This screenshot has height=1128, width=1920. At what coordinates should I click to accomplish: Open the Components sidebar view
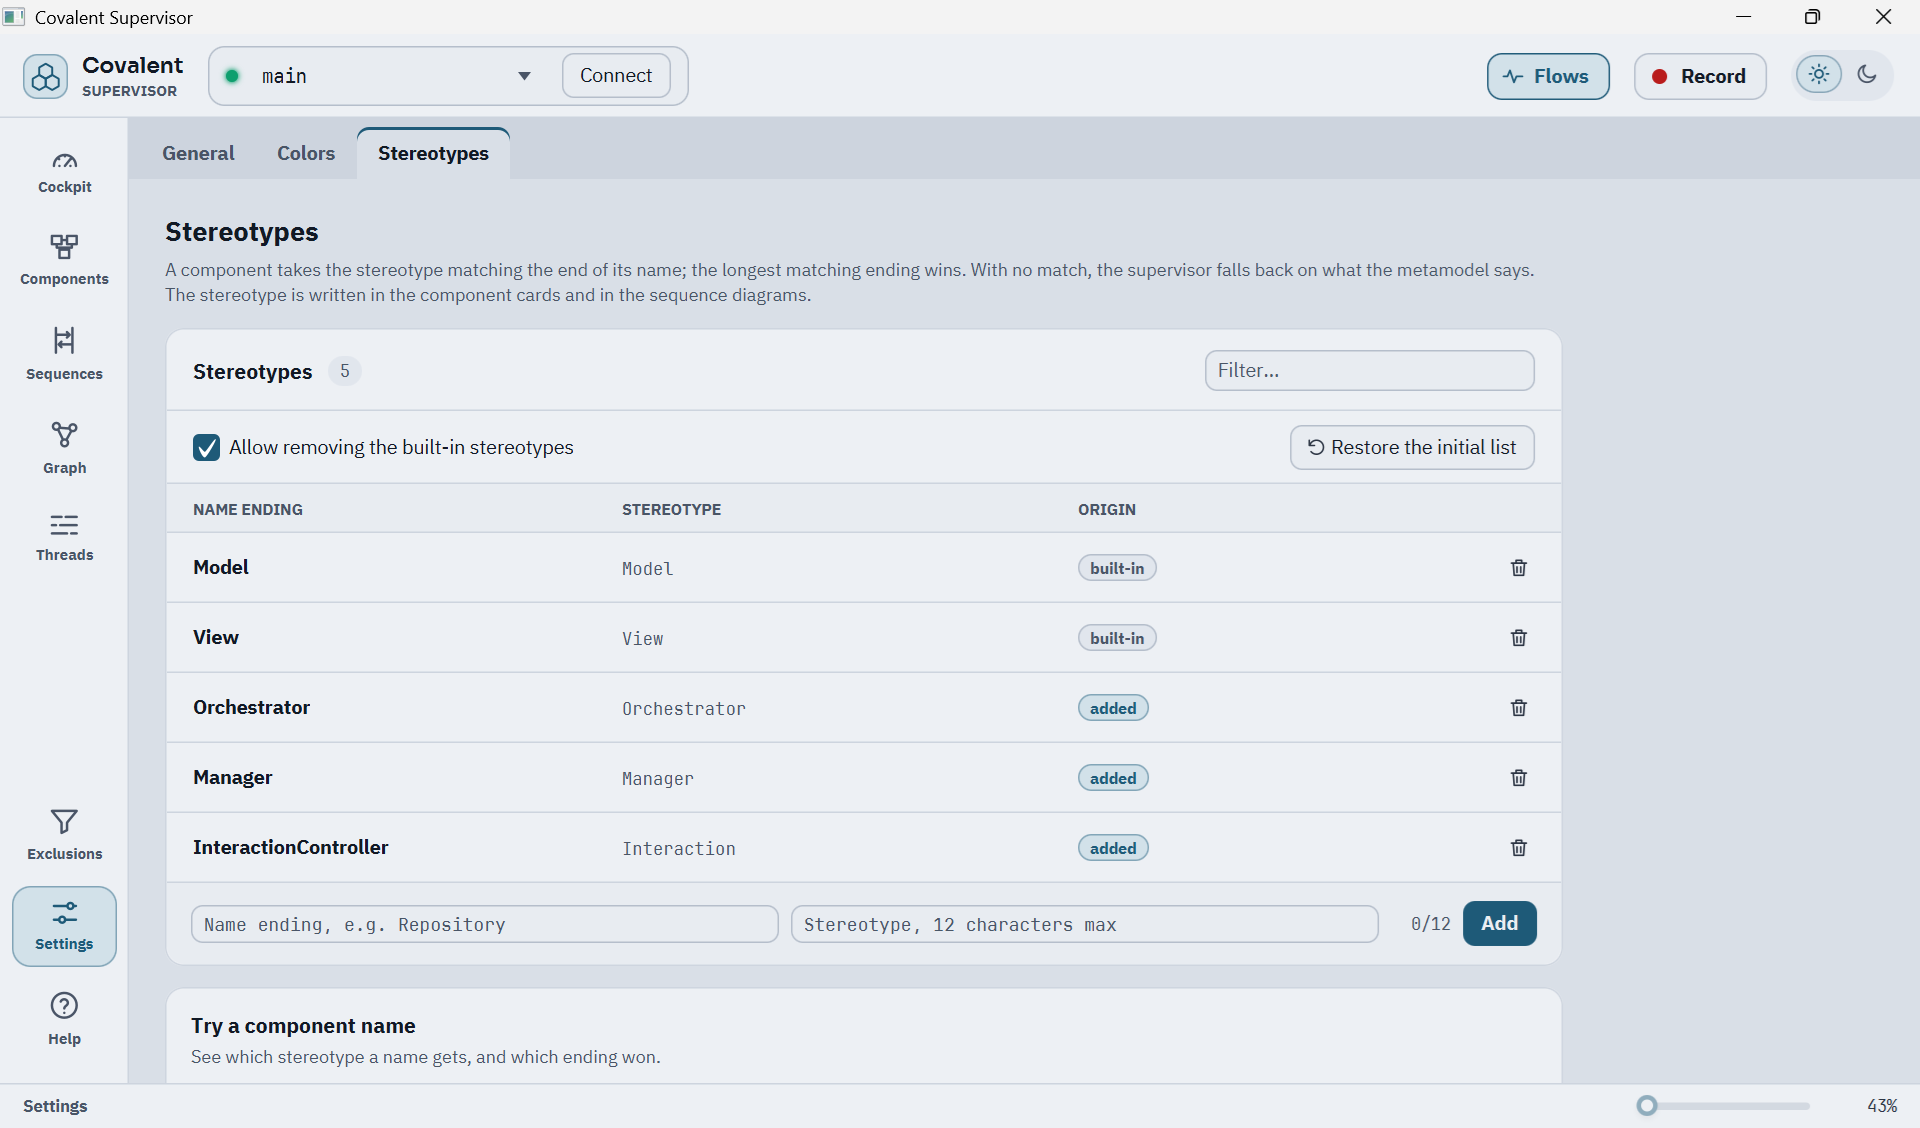pos(64,260)
